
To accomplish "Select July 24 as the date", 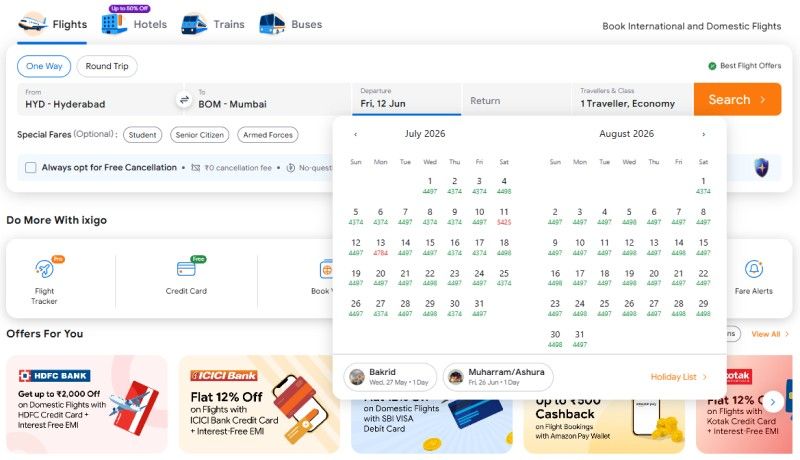I will (479, 277).
